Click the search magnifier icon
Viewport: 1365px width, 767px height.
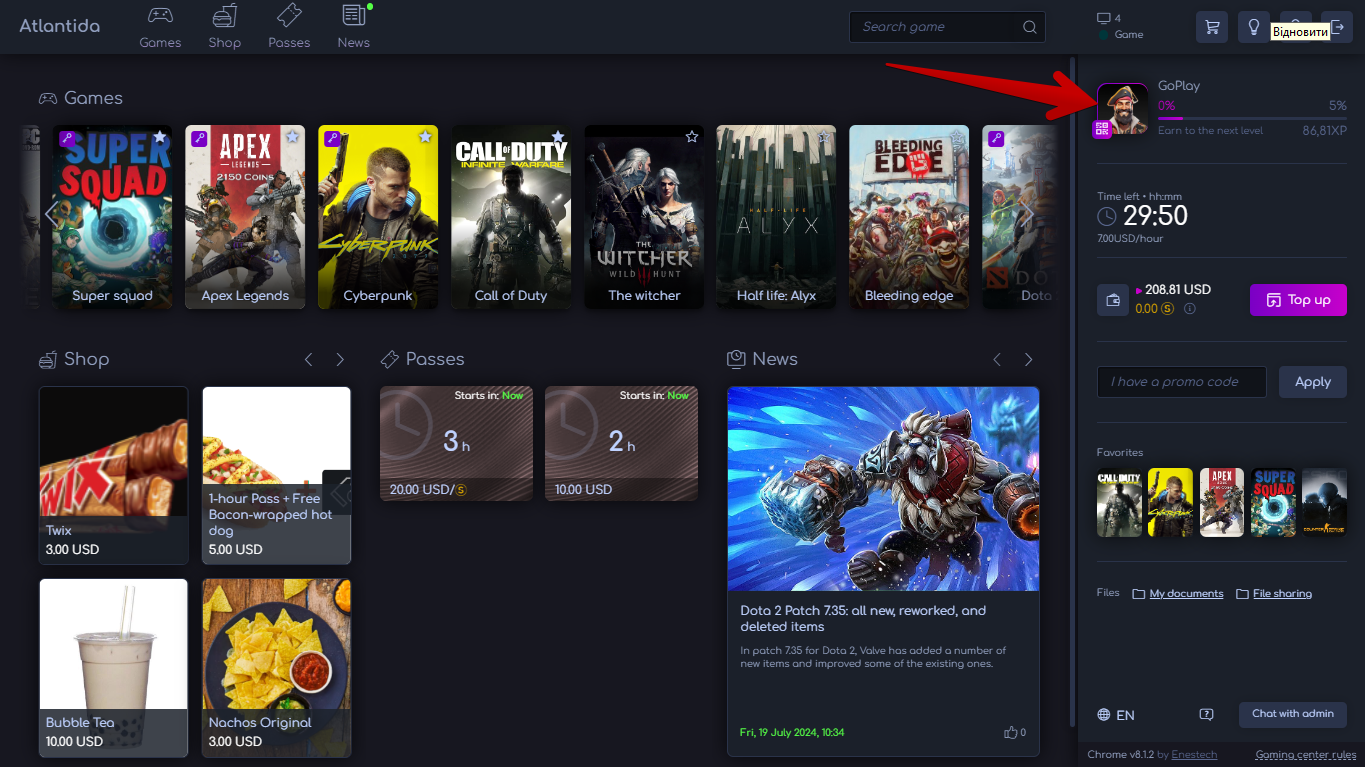[1030, 27]
